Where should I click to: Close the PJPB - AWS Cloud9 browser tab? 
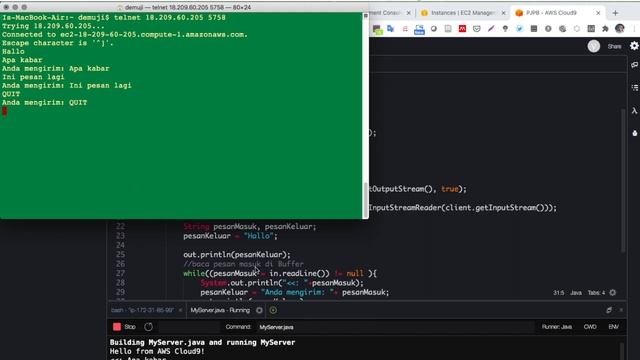pos(598,13)
